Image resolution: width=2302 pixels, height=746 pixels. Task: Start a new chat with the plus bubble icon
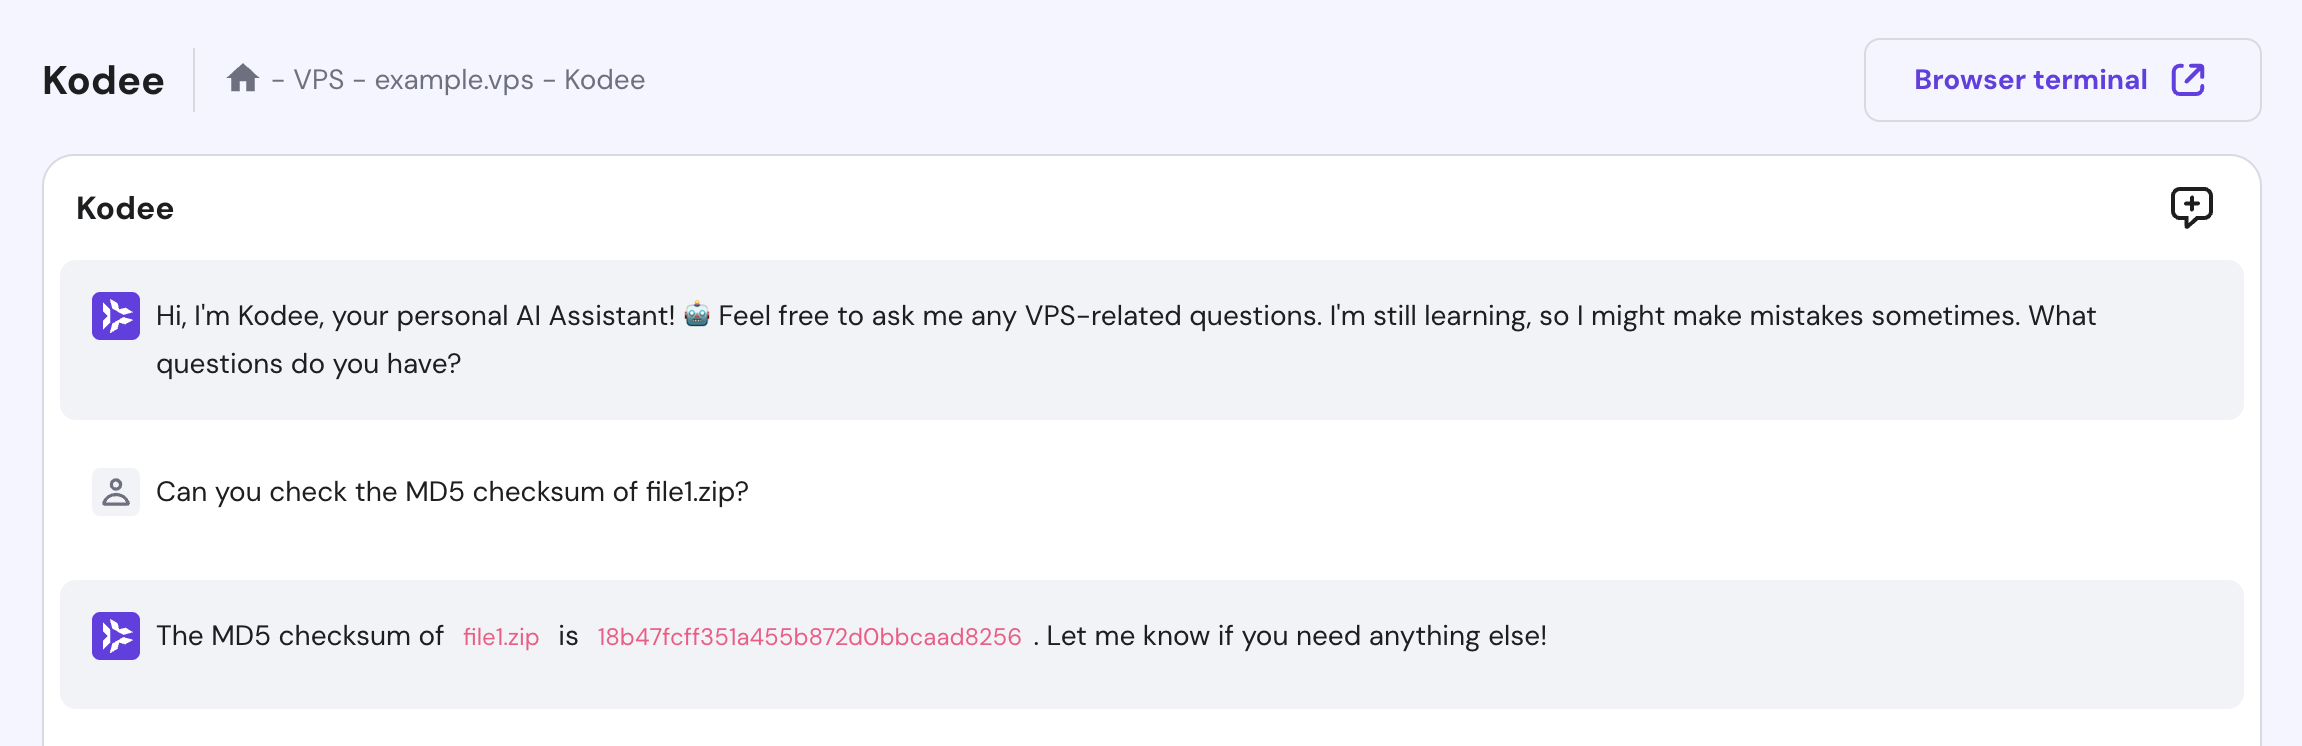click(2191, 207)
